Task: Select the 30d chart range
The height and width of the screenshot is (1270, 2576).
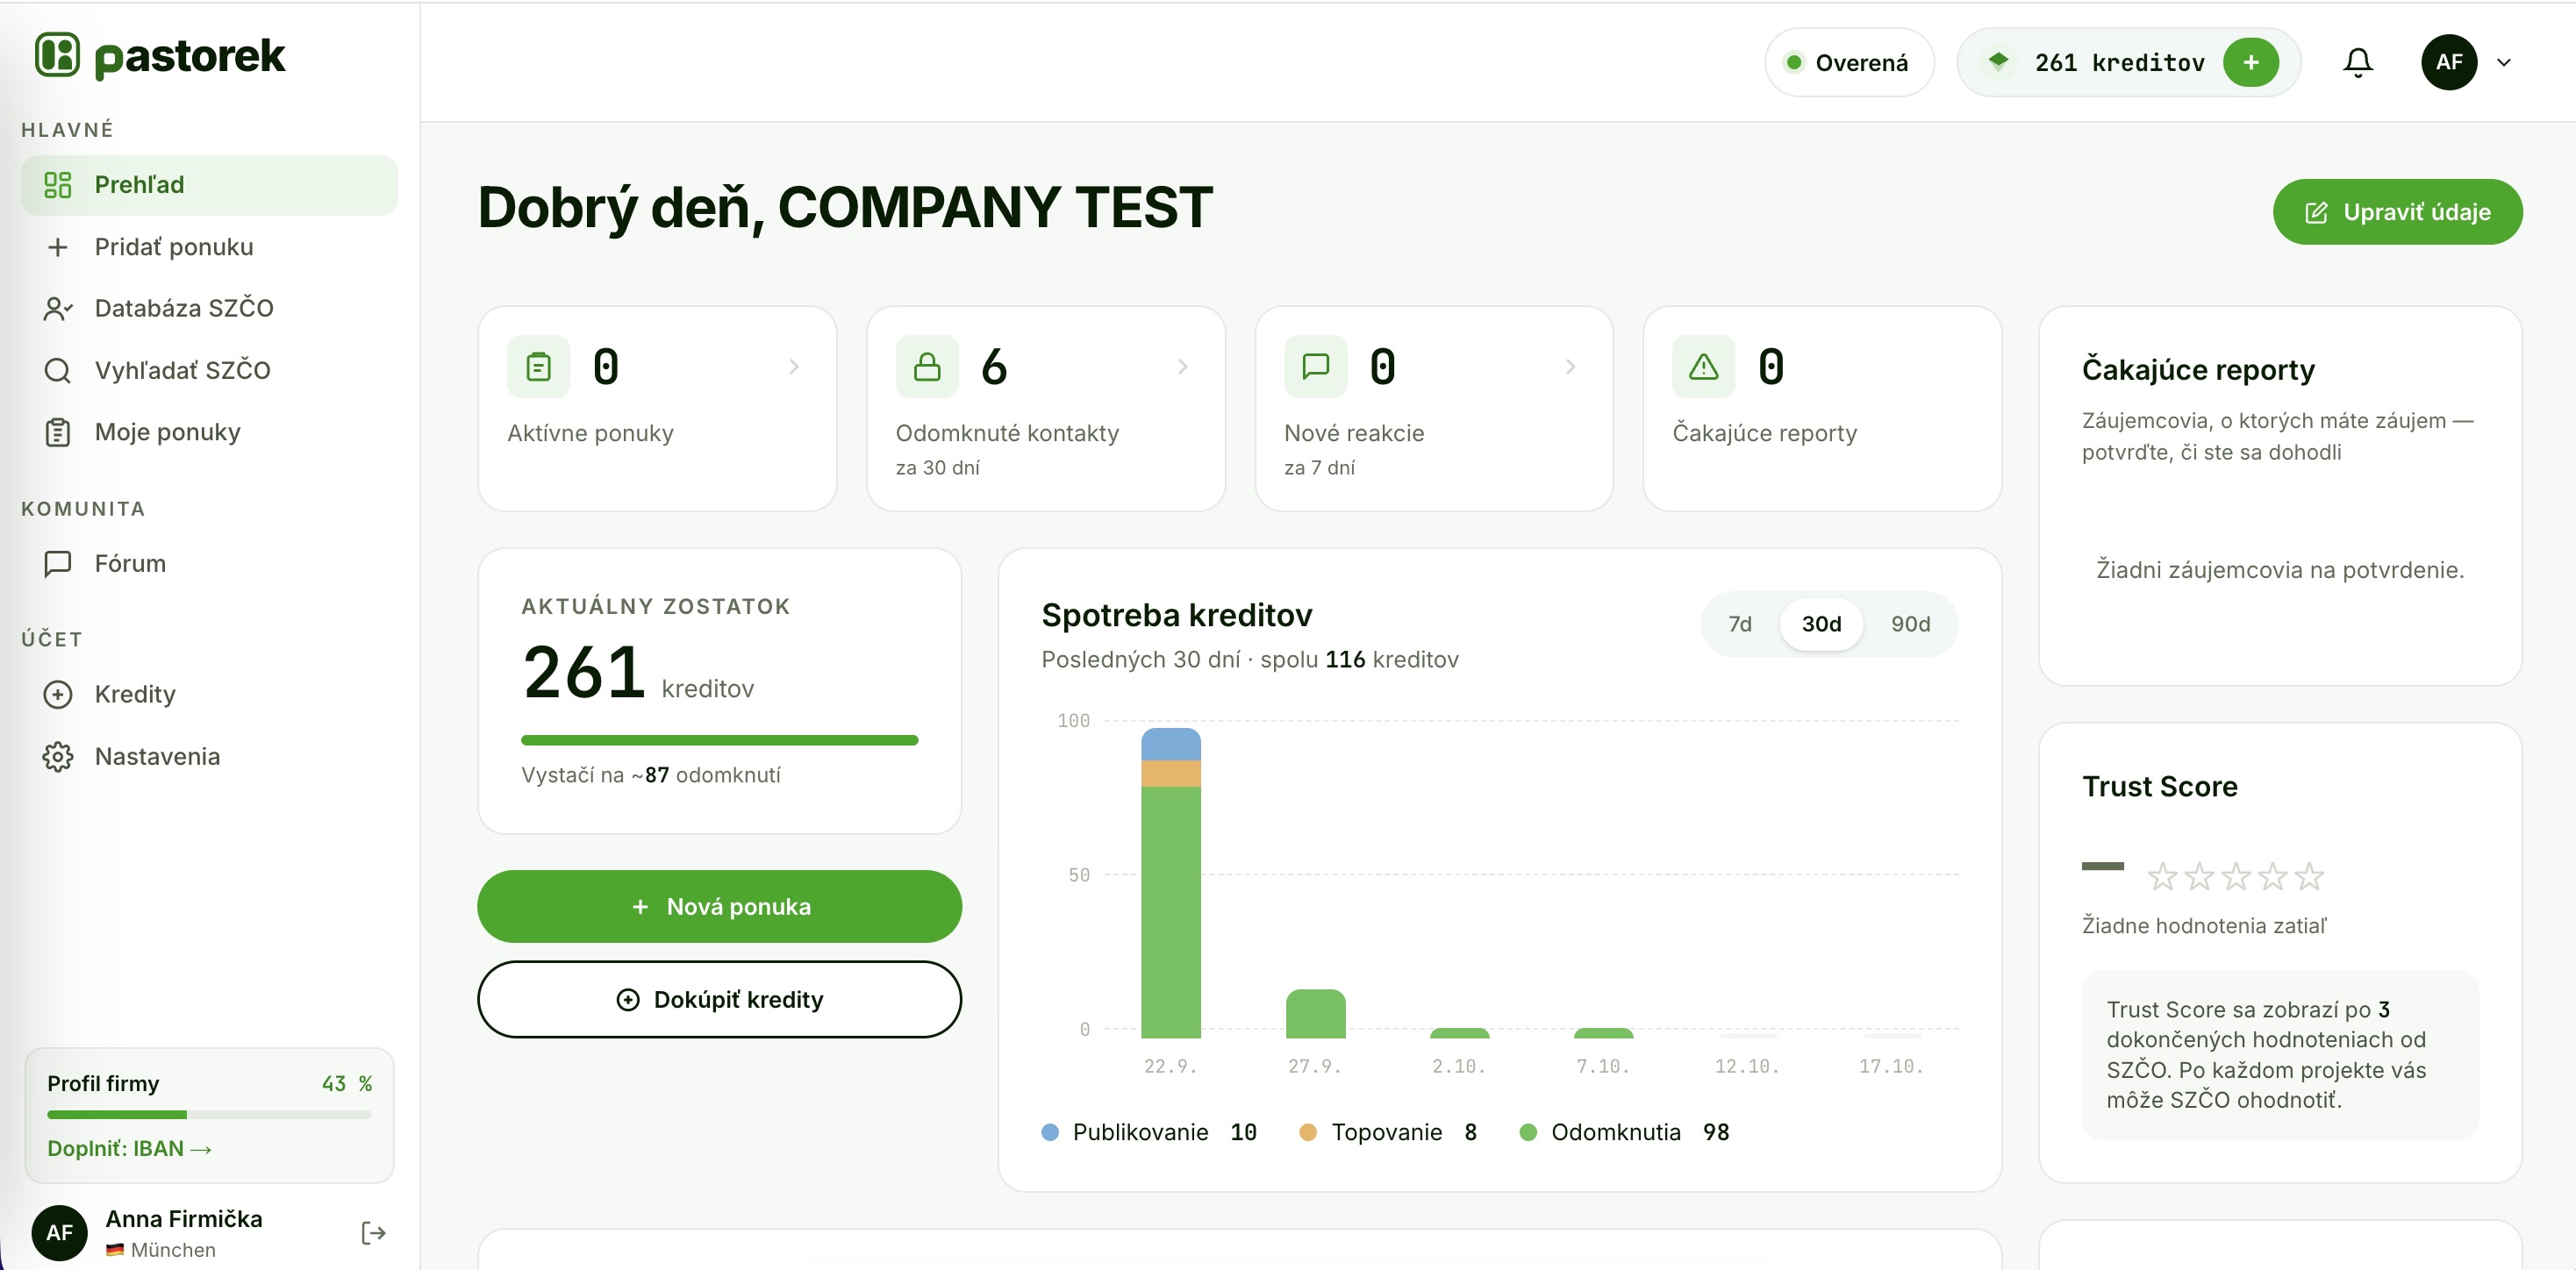Action: 1821,624
